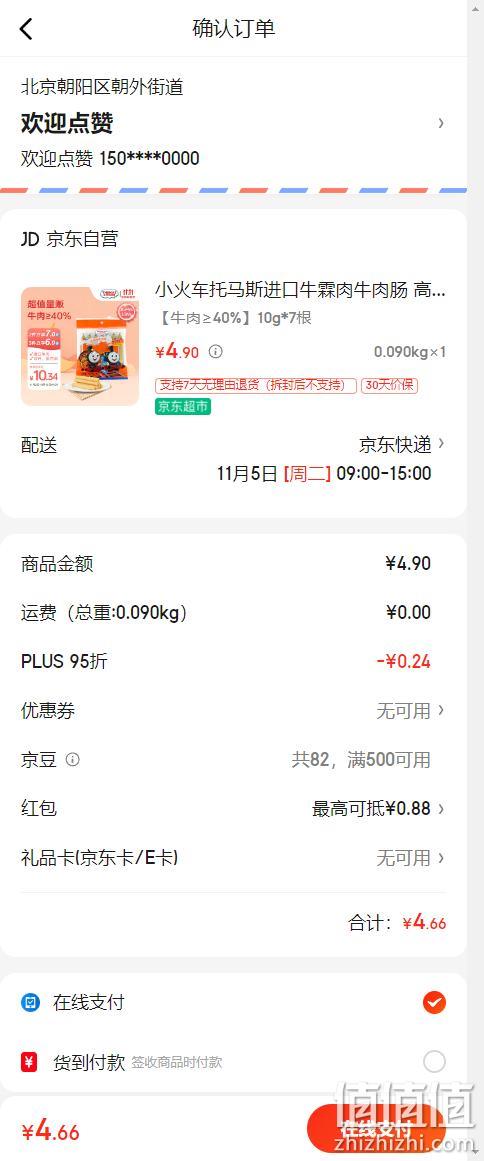Click the orange 在线支付 submit button
Image resolution: width=484 pixels, height=1161 pixels.
pyautogui.click(x=376, y=1131)
